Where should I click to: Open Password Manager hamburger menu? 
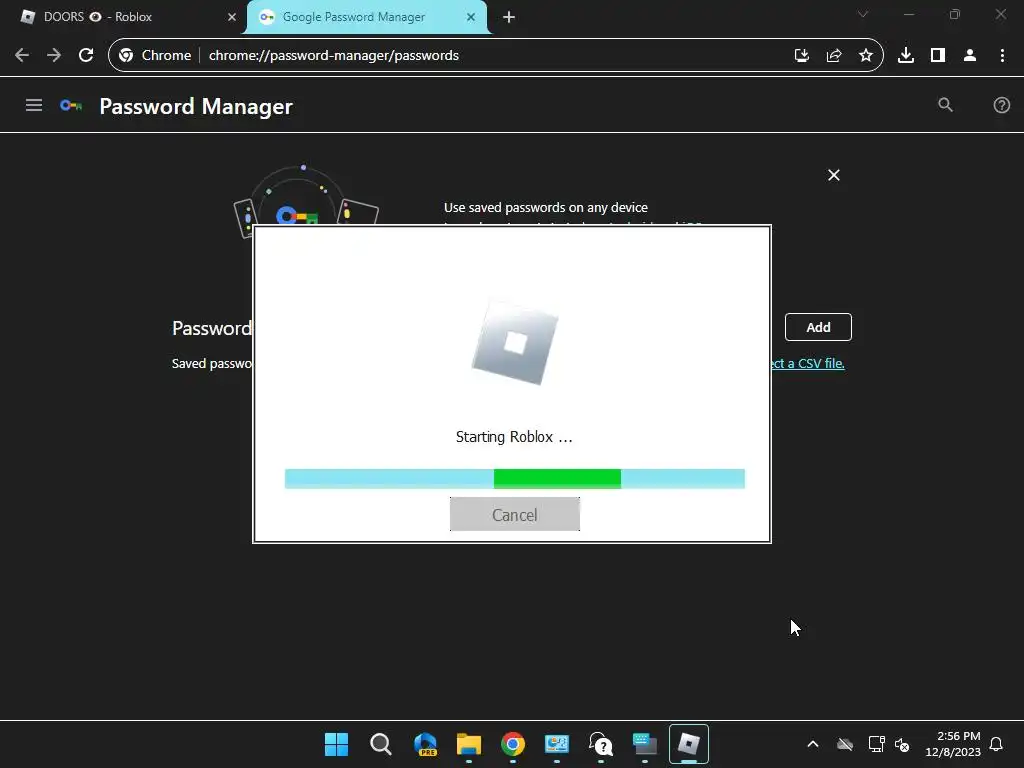(x=34, y=105)
